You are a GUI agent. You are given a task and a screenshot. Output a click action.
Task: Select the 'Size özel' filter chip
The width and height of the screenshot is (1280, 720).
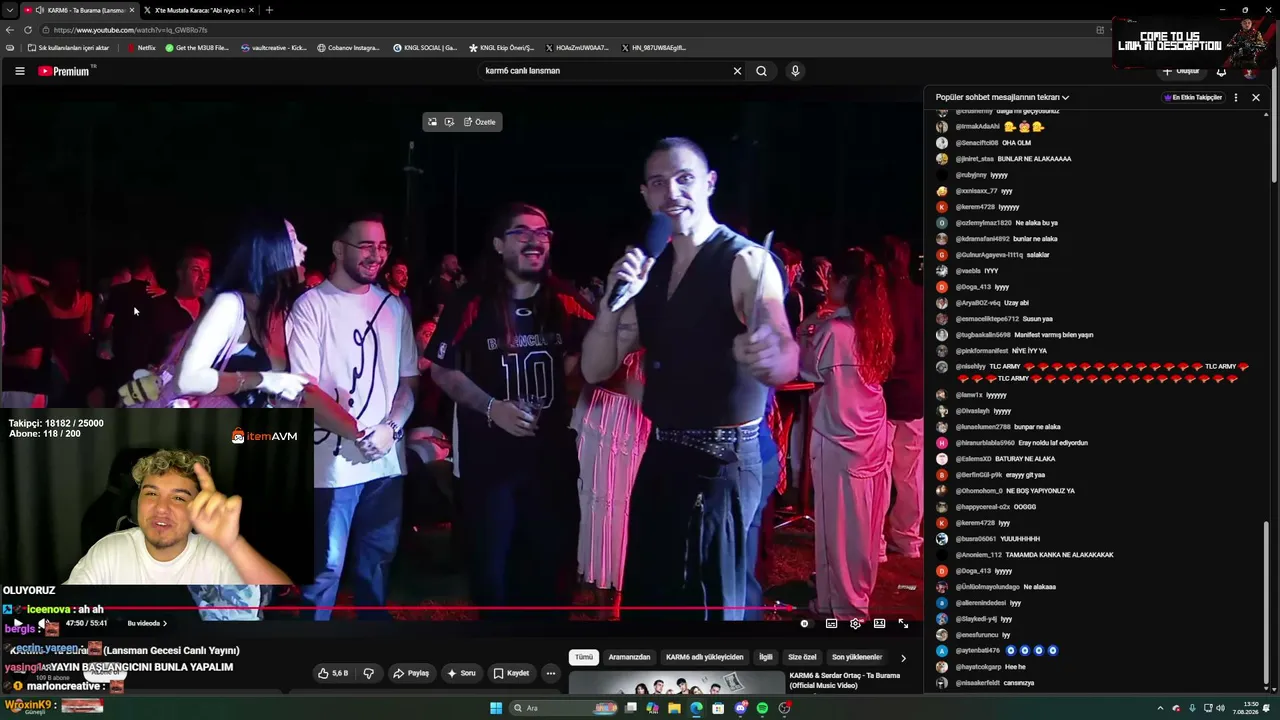802,657
